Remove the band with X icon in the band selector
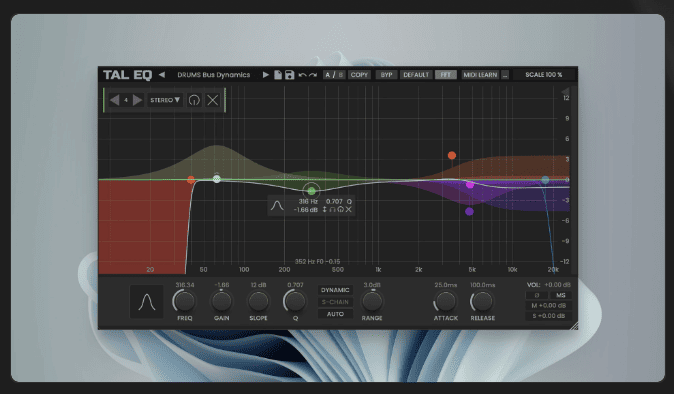This screenshot has width=674, height=394. 213,100
